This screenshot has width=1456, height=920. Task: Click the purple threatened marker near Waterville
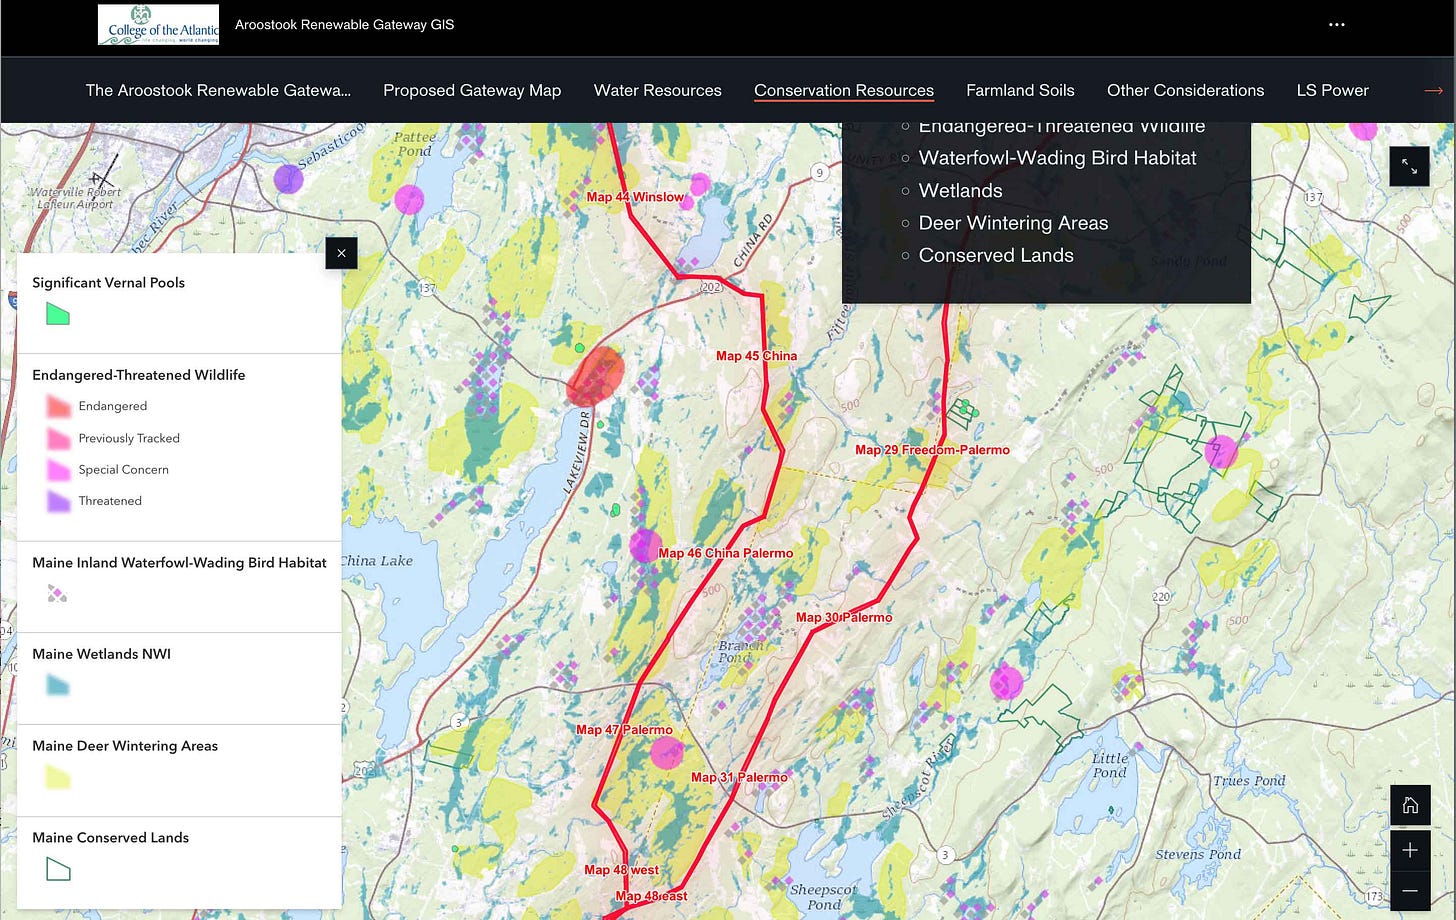click(288, 179)
